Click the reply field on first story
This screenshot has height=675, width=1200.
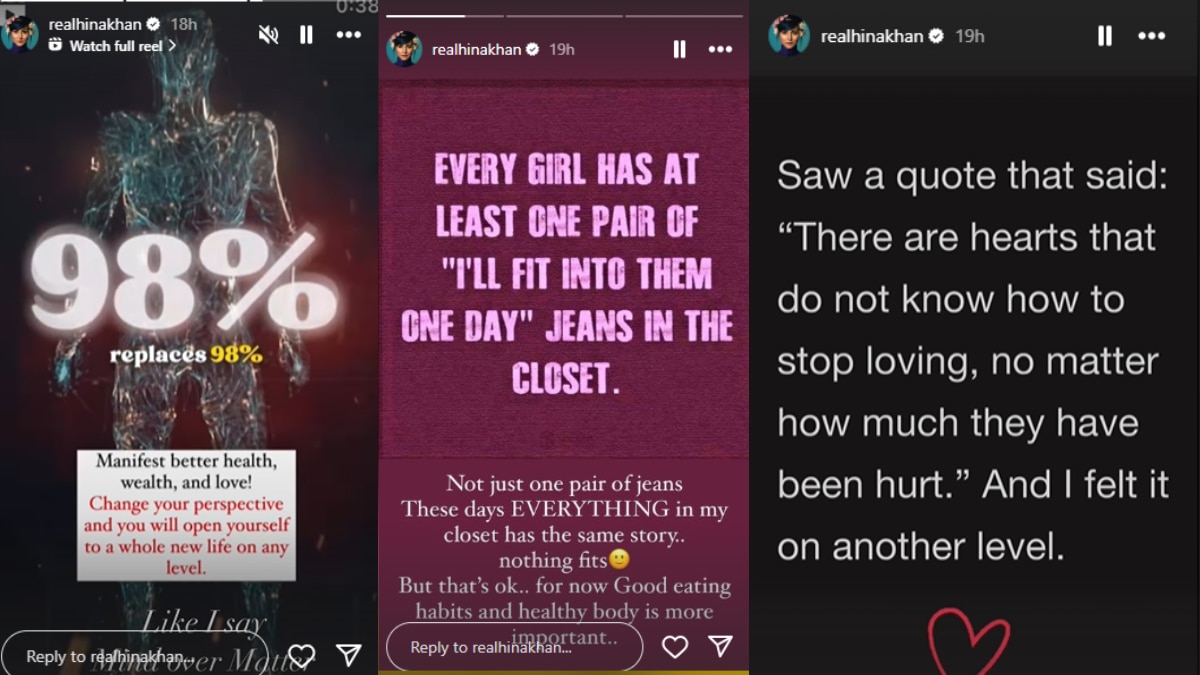(x=135, y=656)
